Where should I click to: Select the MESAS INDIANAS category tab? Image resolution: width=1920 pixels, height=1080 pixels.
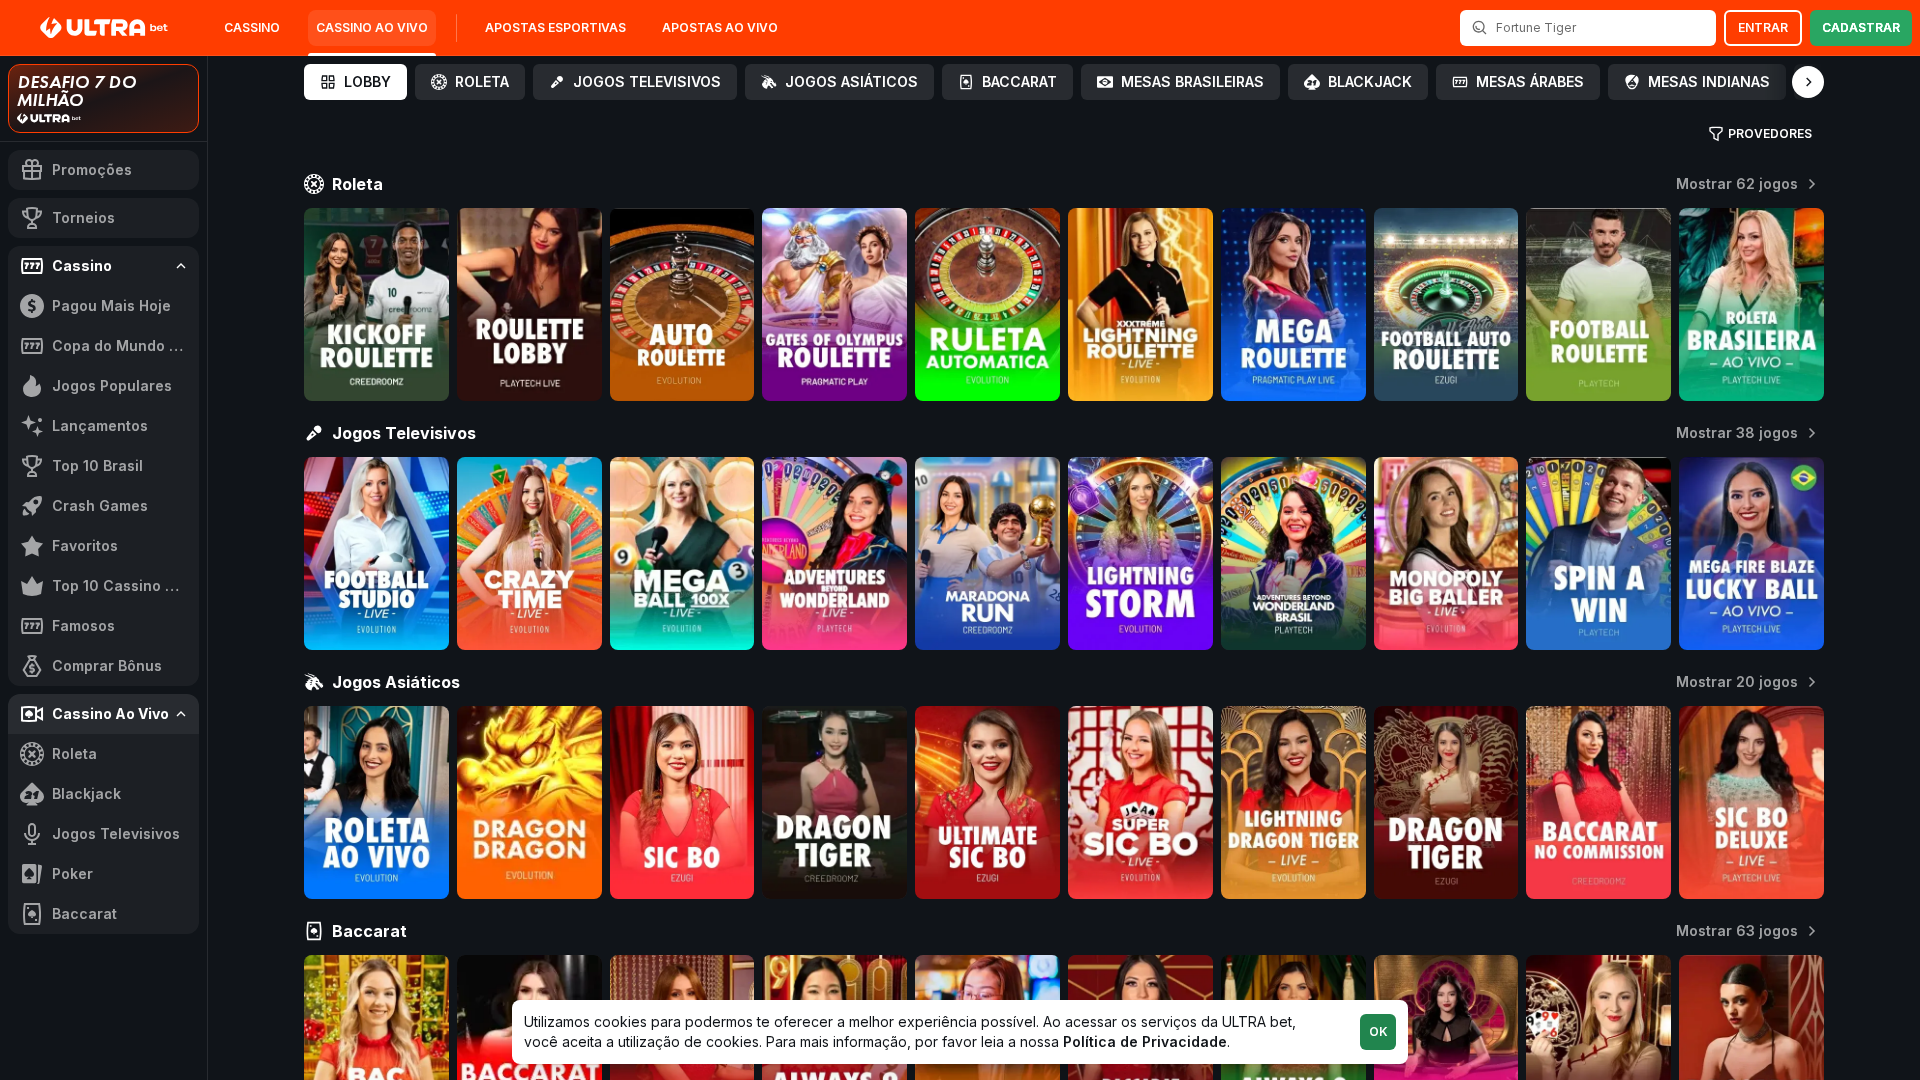1697,82
